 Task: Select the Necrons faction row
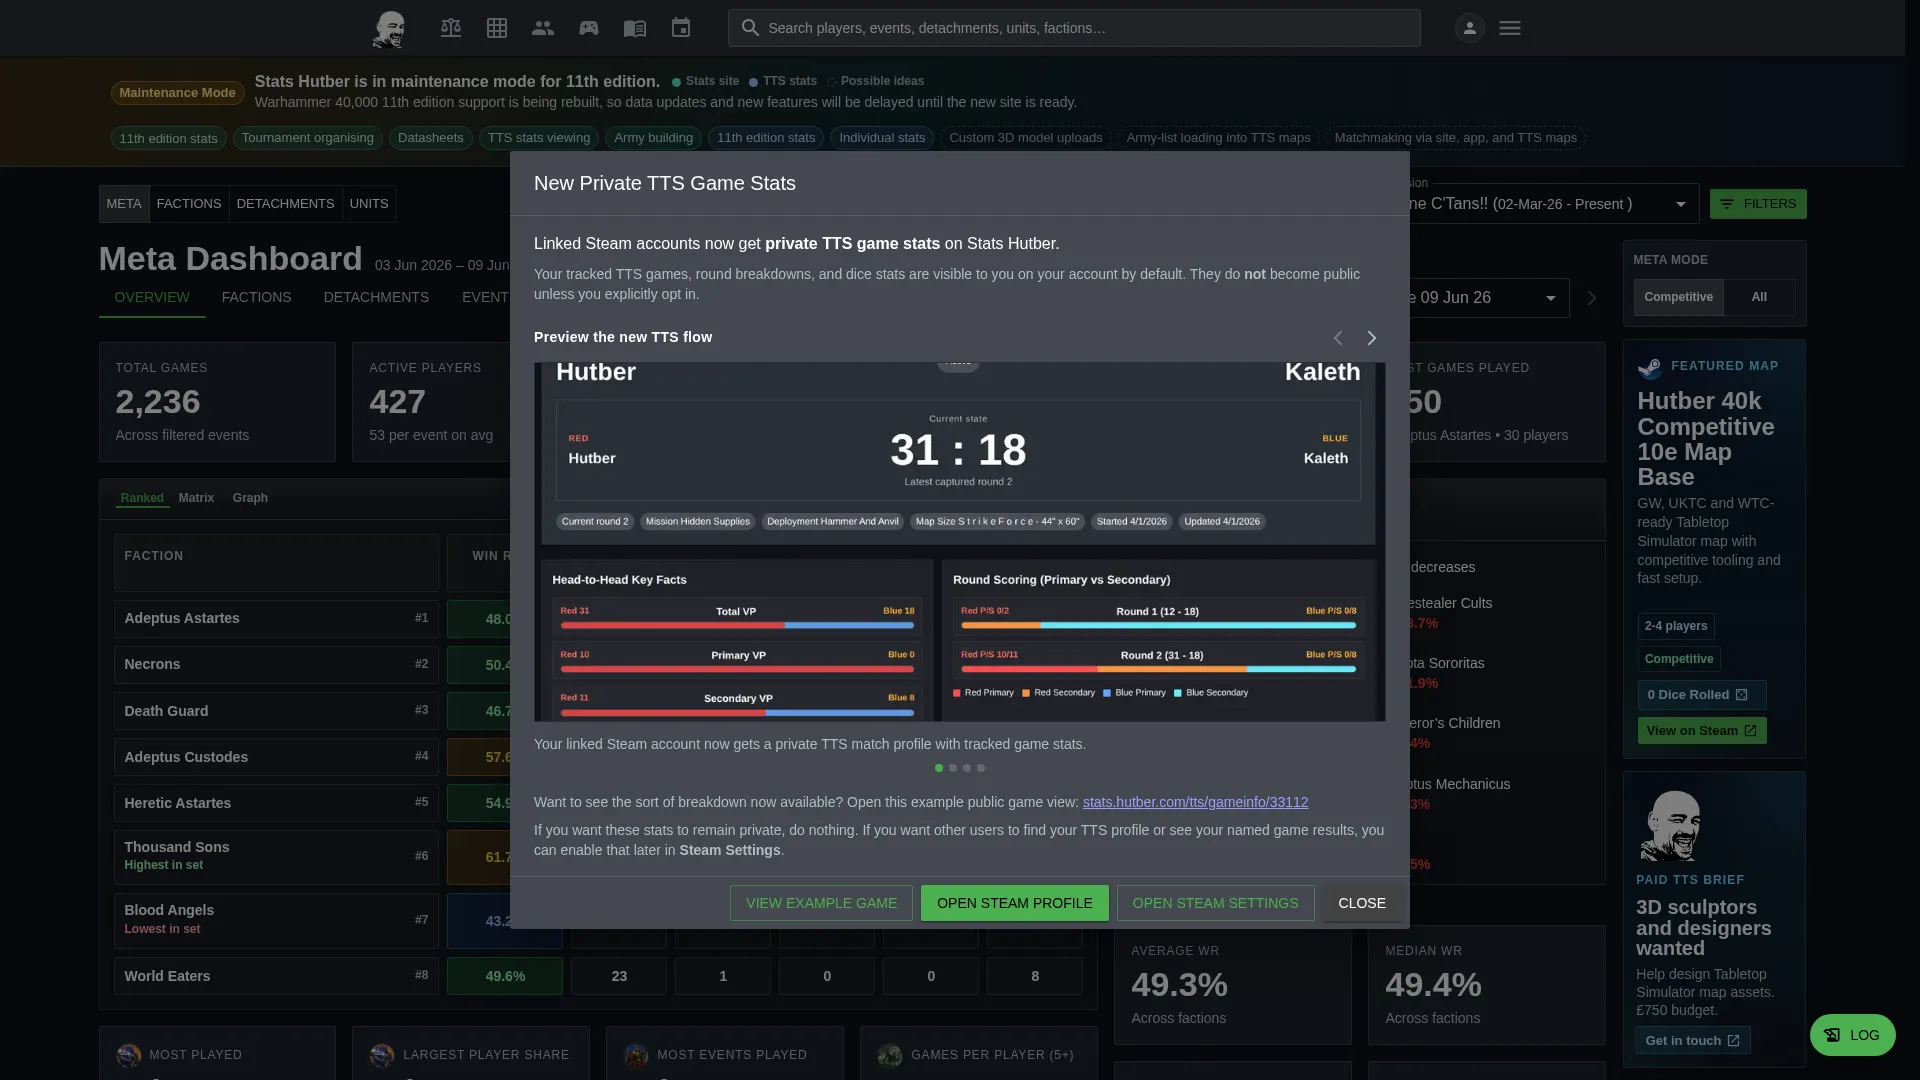(276, 665)
